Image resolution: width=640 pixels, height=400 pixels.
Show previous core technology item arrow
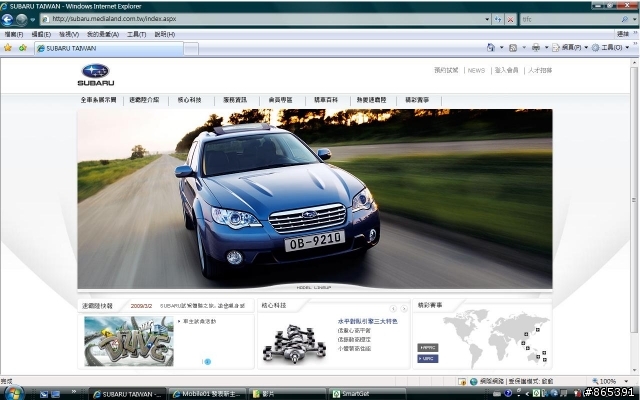(x=393, y=309)
